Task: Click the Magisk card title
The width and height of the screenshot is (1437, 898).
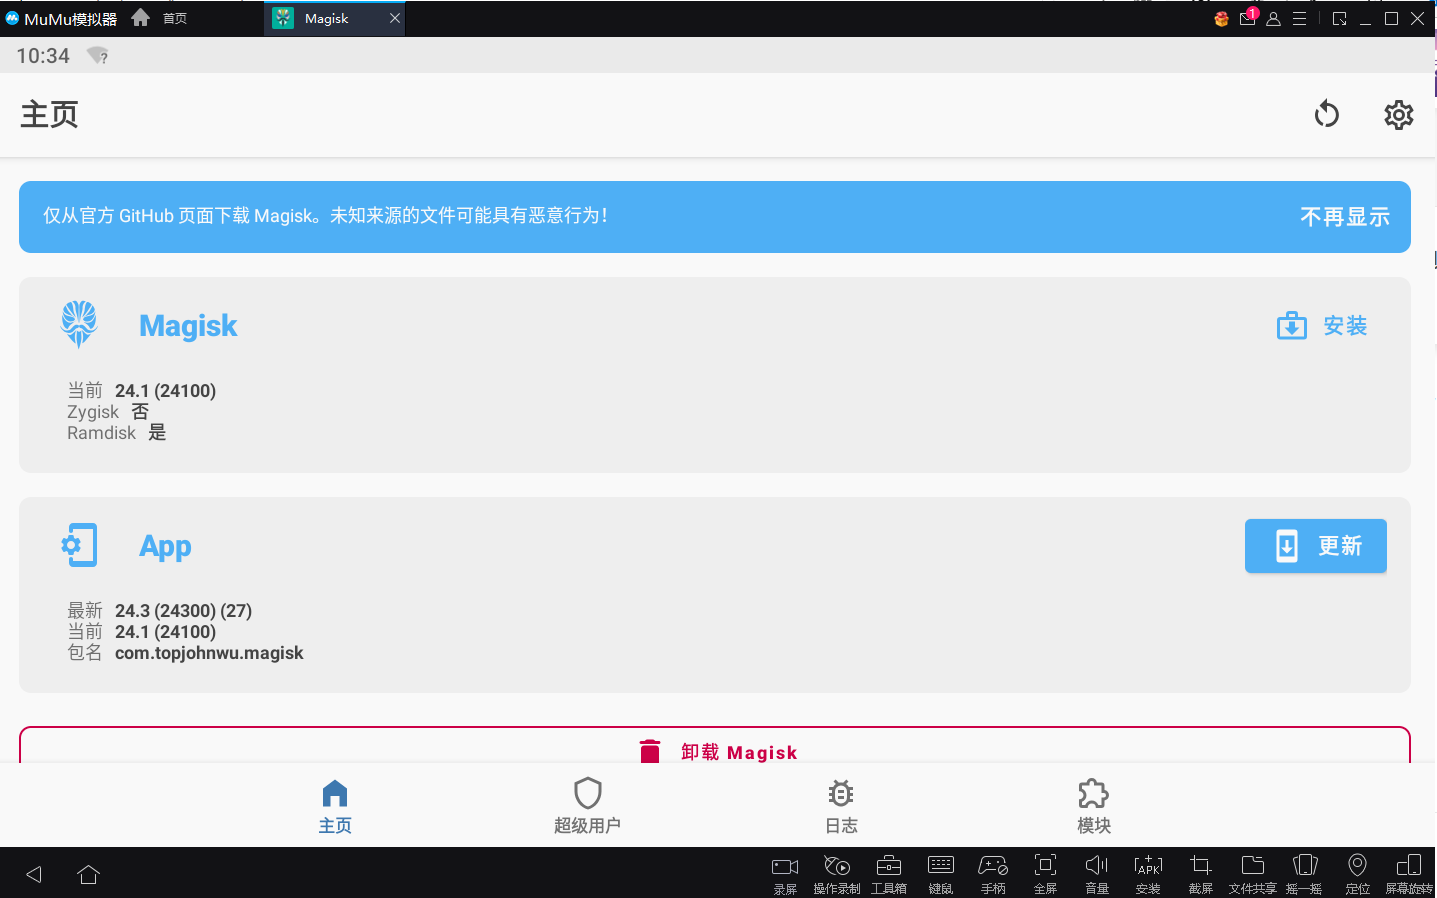Action: coord(188,326)
